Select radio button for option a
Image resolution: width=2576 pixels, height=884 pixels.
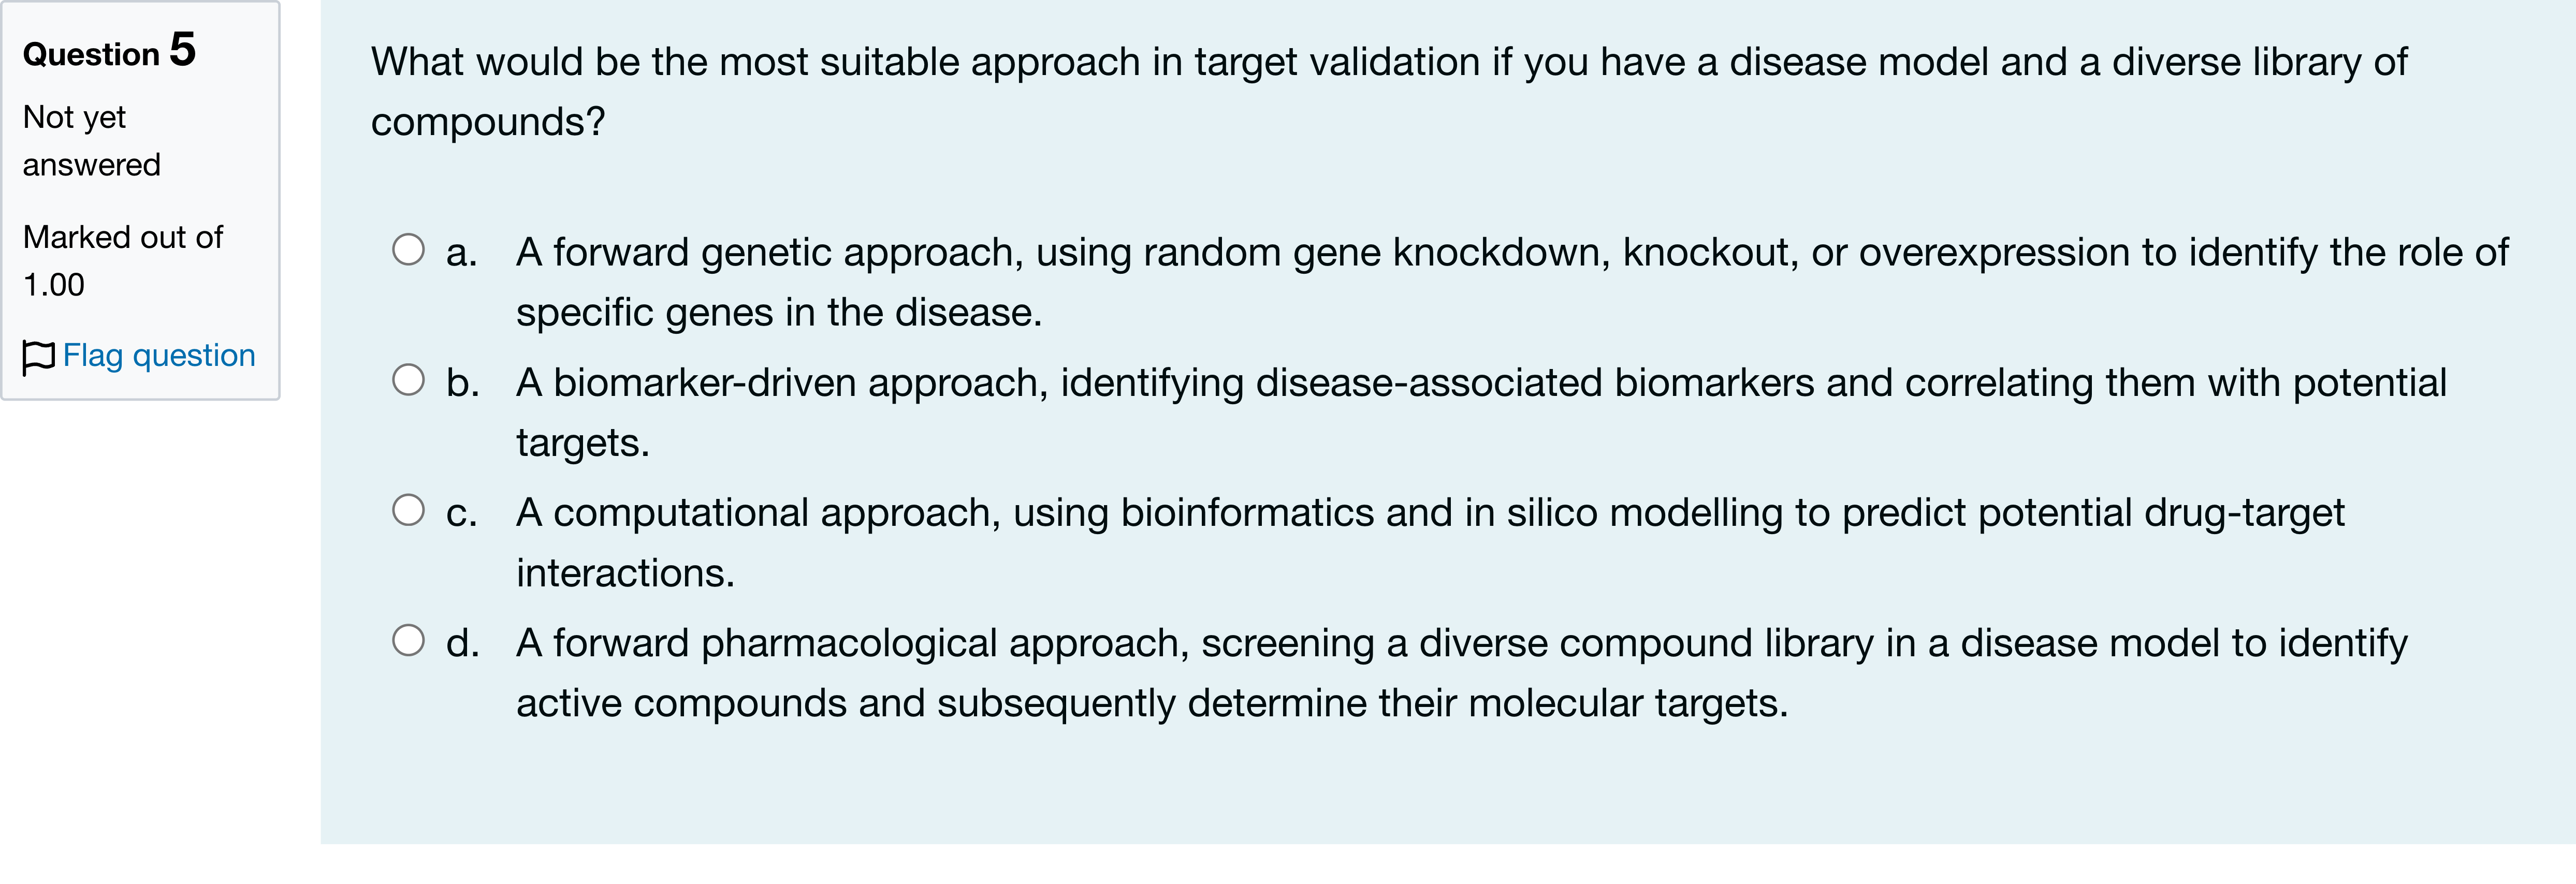[408, 249]
